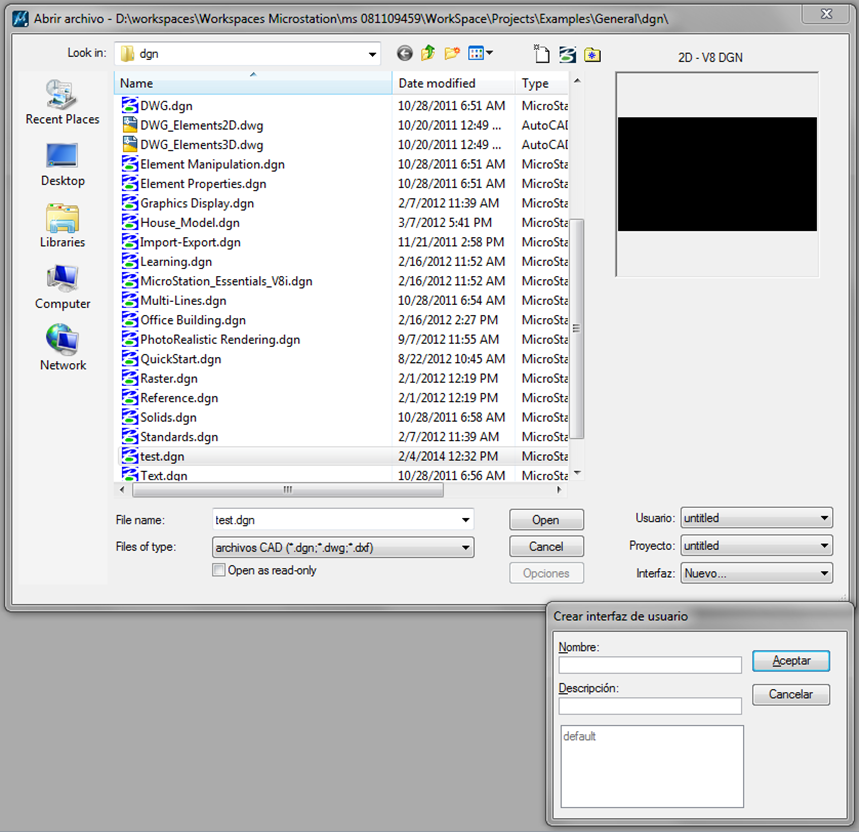859x832 pixels.
Task: Create a new folder using toolbar icon
Action: click(x=452, y=53)
